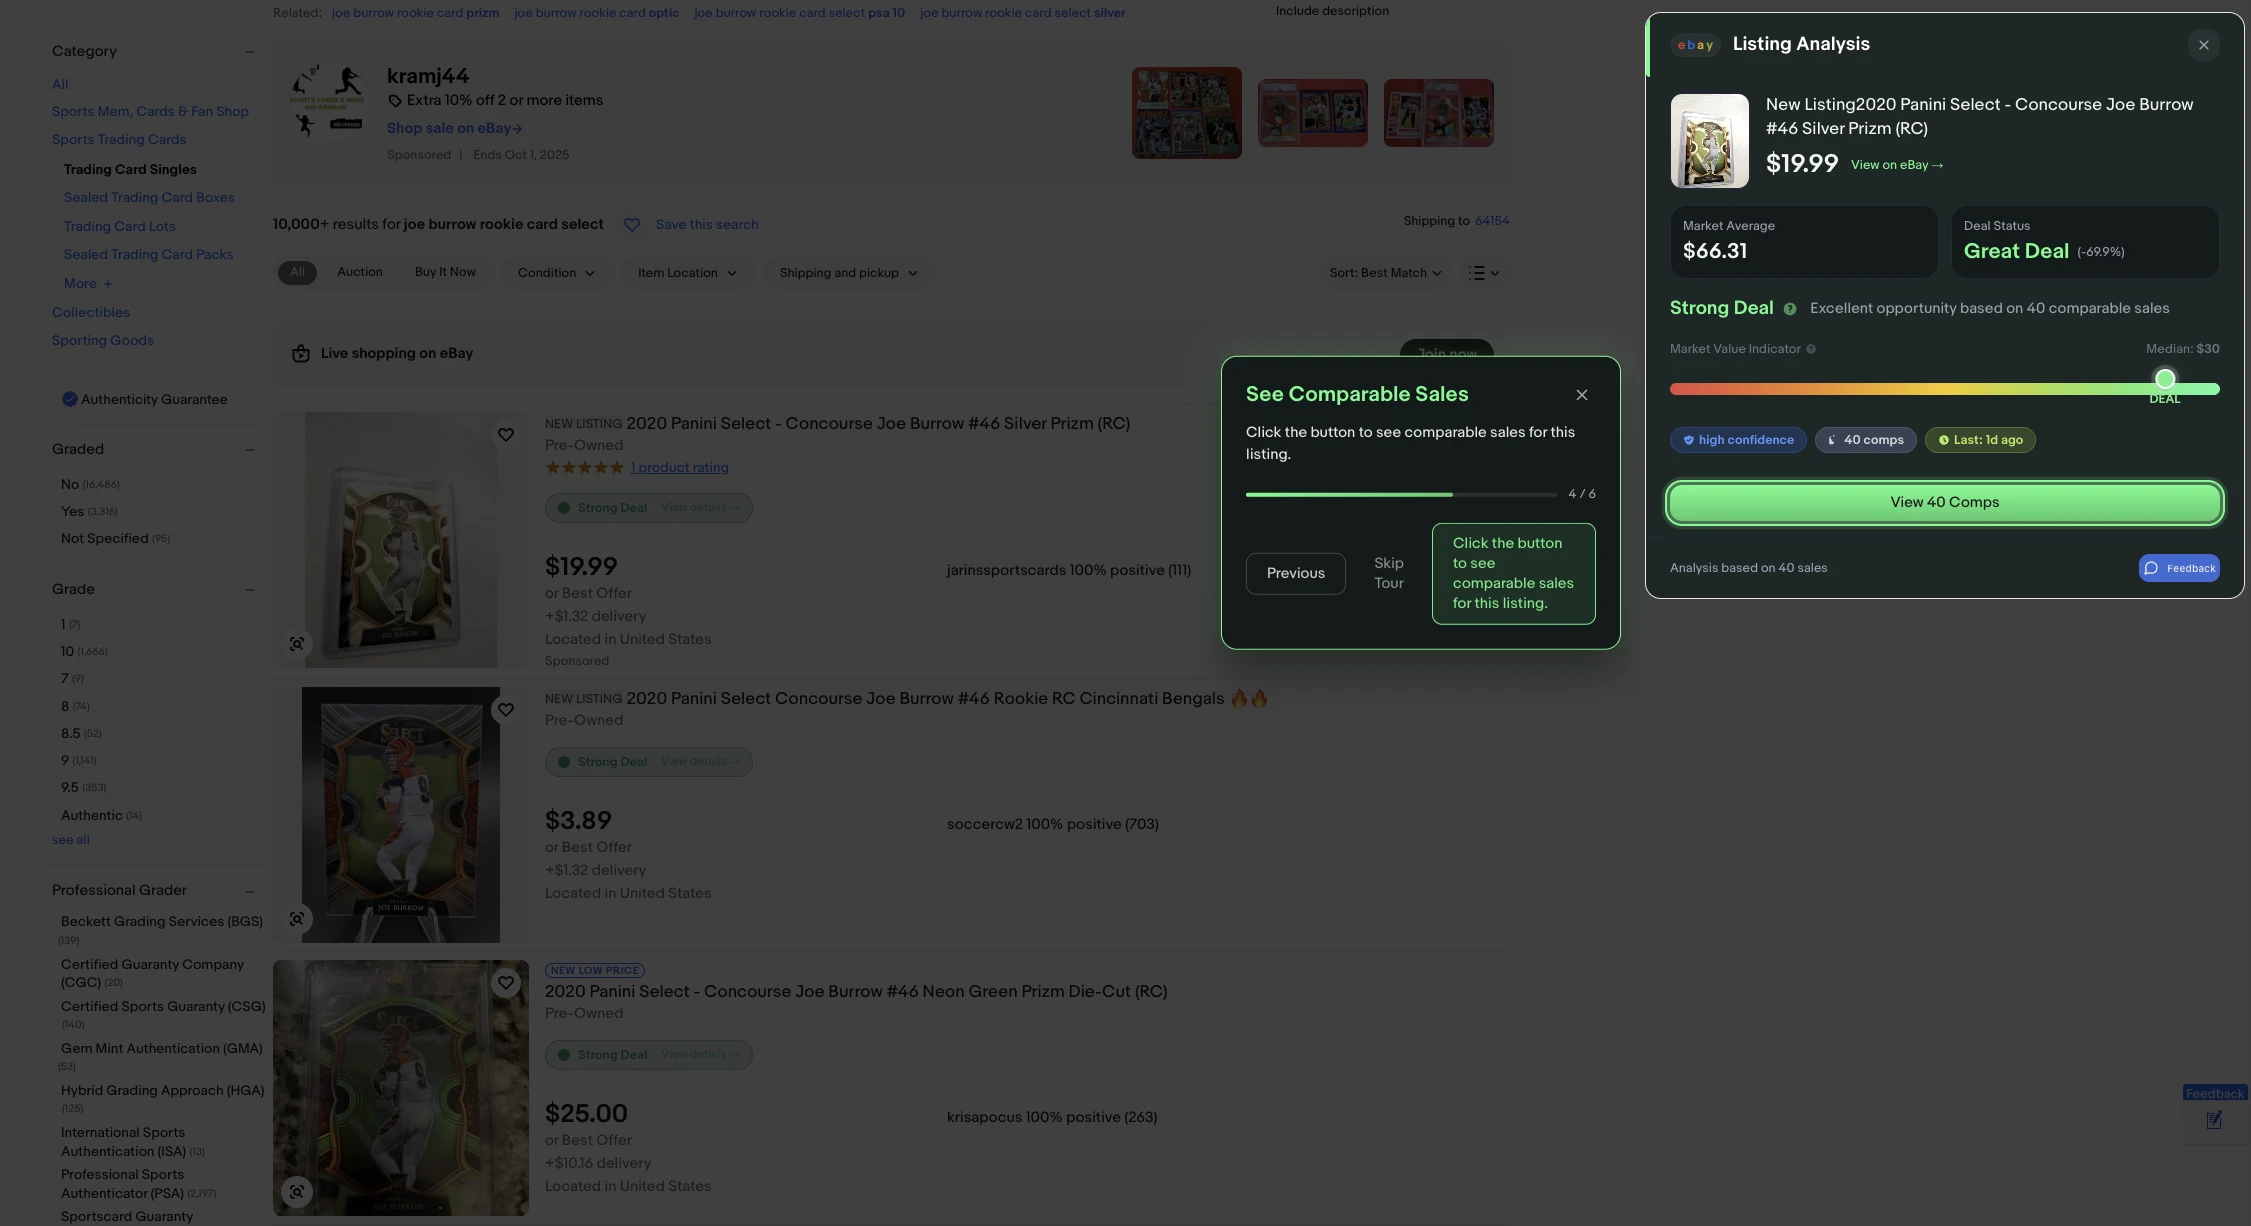Image resolution: width=2251 pixels, height=1226 pixels.
Task: Click image search icon on first listing
Action: click(297, 644)
